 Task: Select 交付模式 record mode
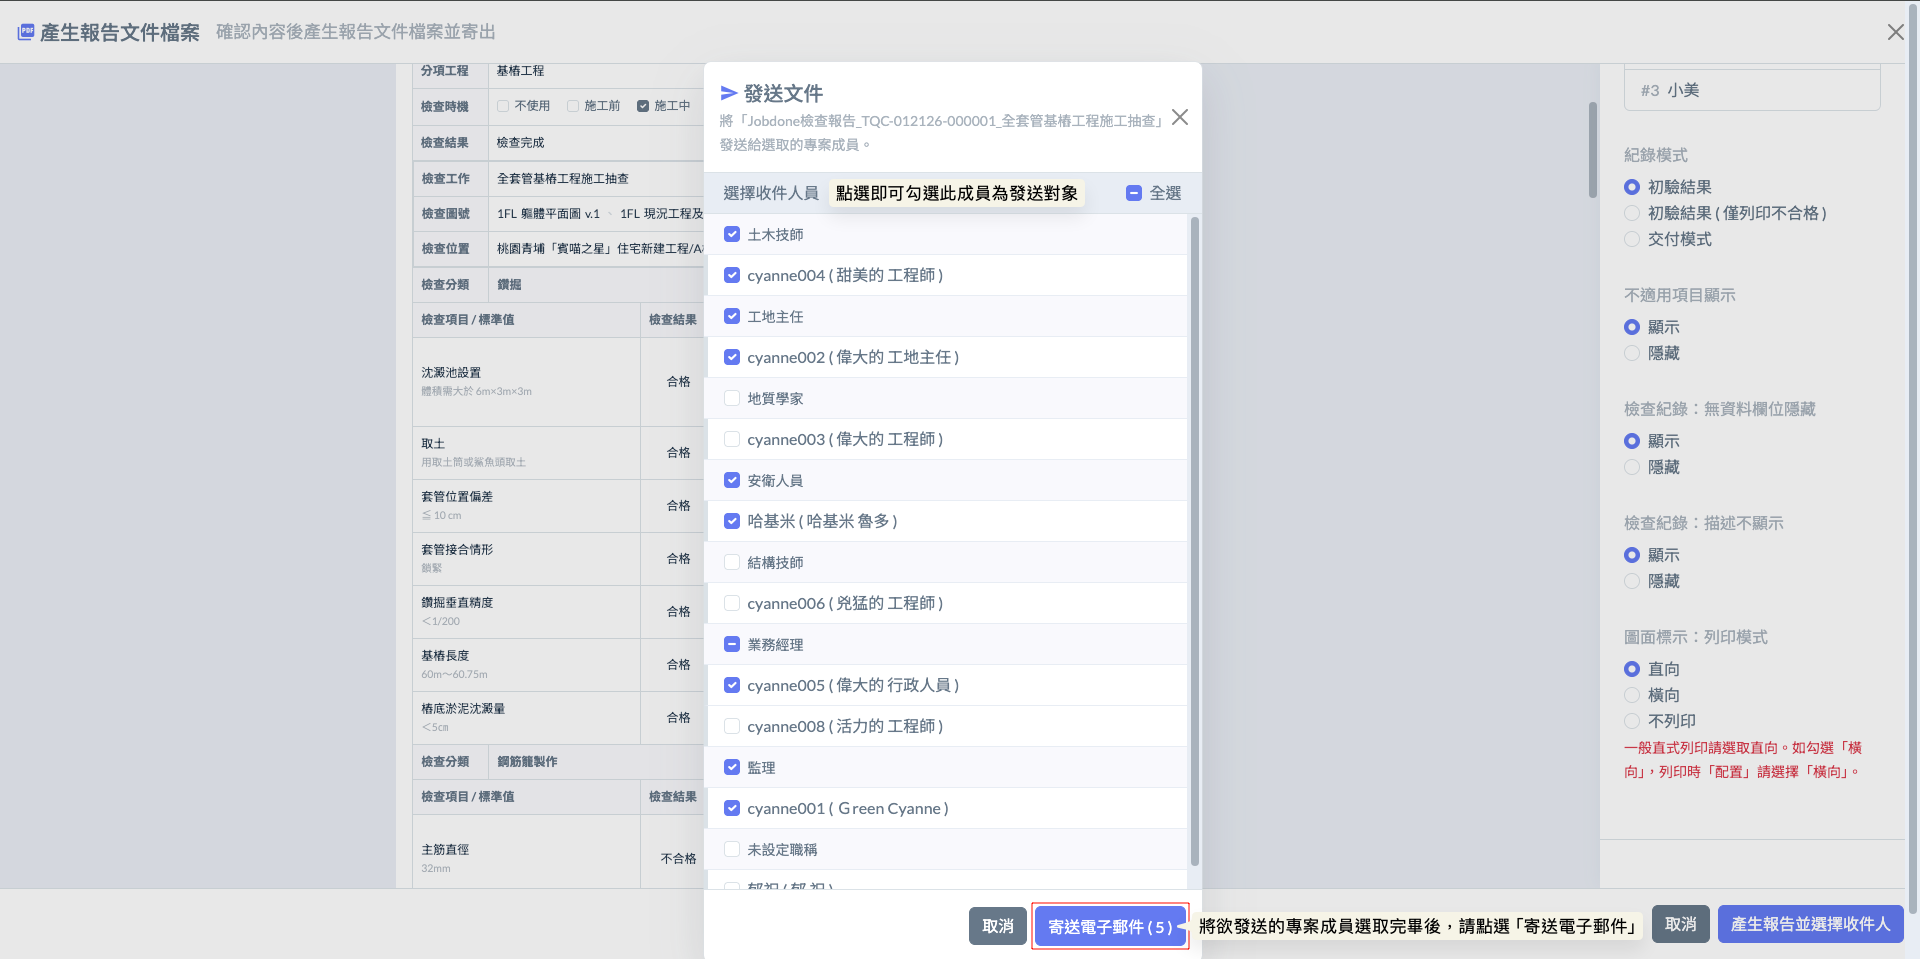click(1632, 239)
